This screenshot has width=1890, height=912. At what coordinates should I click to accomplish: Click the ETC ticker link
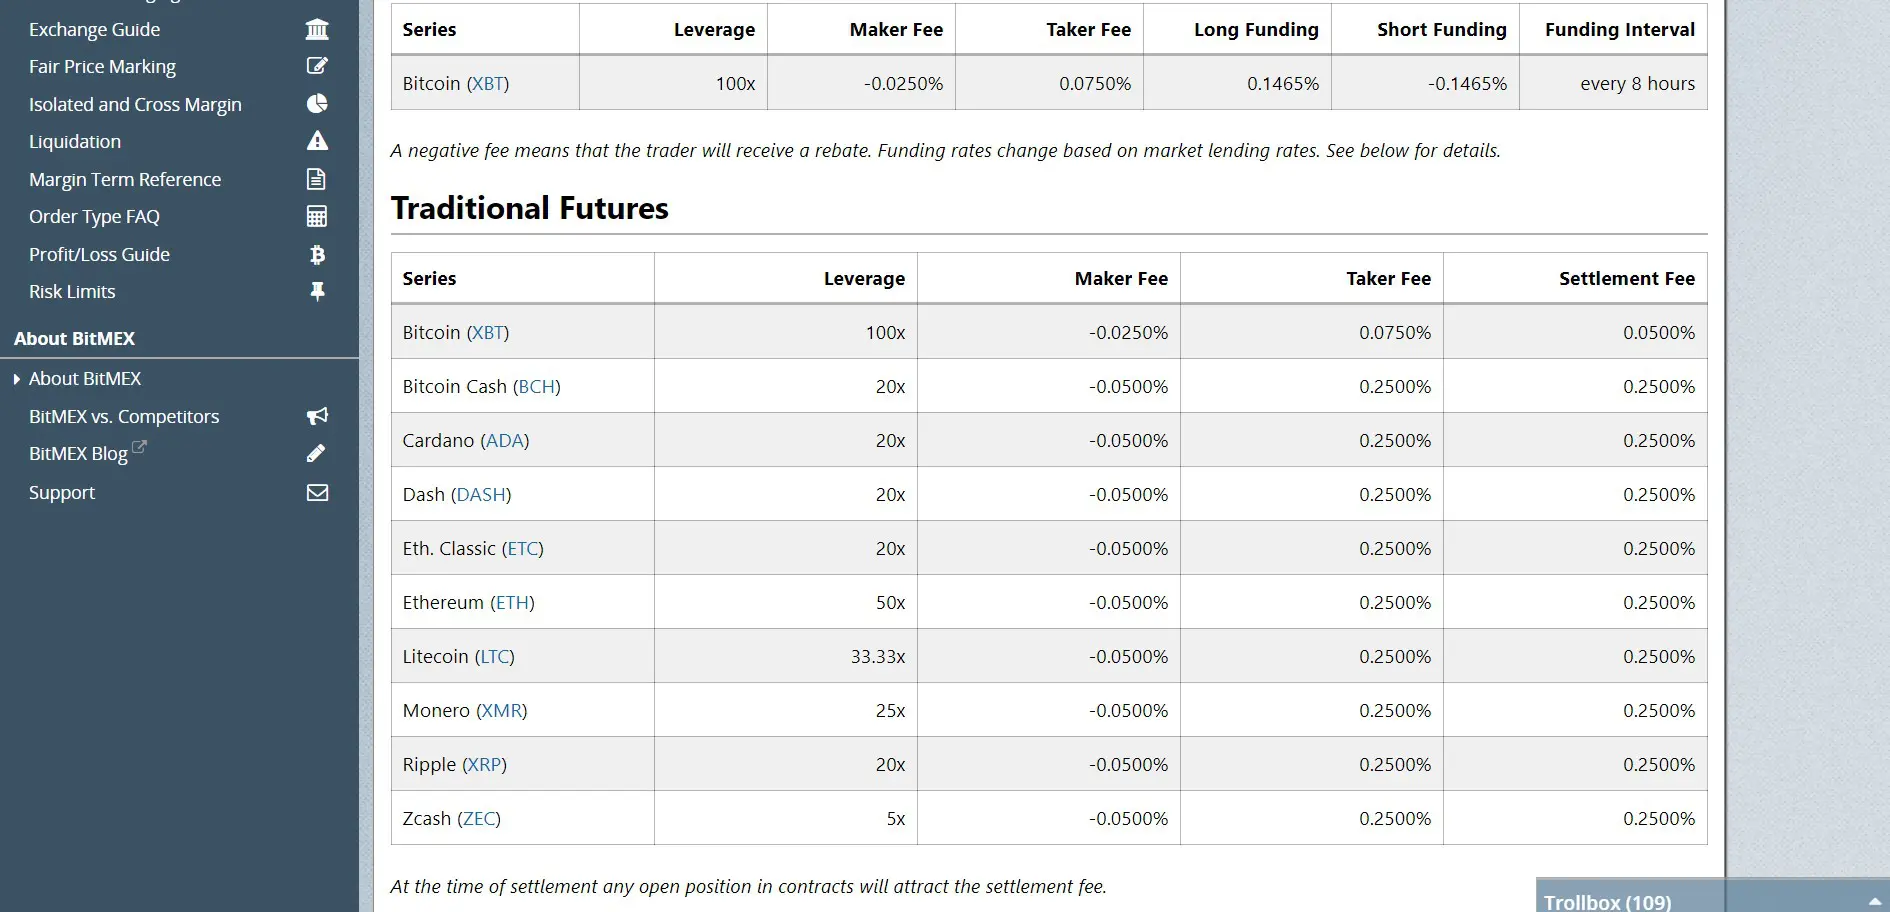point(523,548)
